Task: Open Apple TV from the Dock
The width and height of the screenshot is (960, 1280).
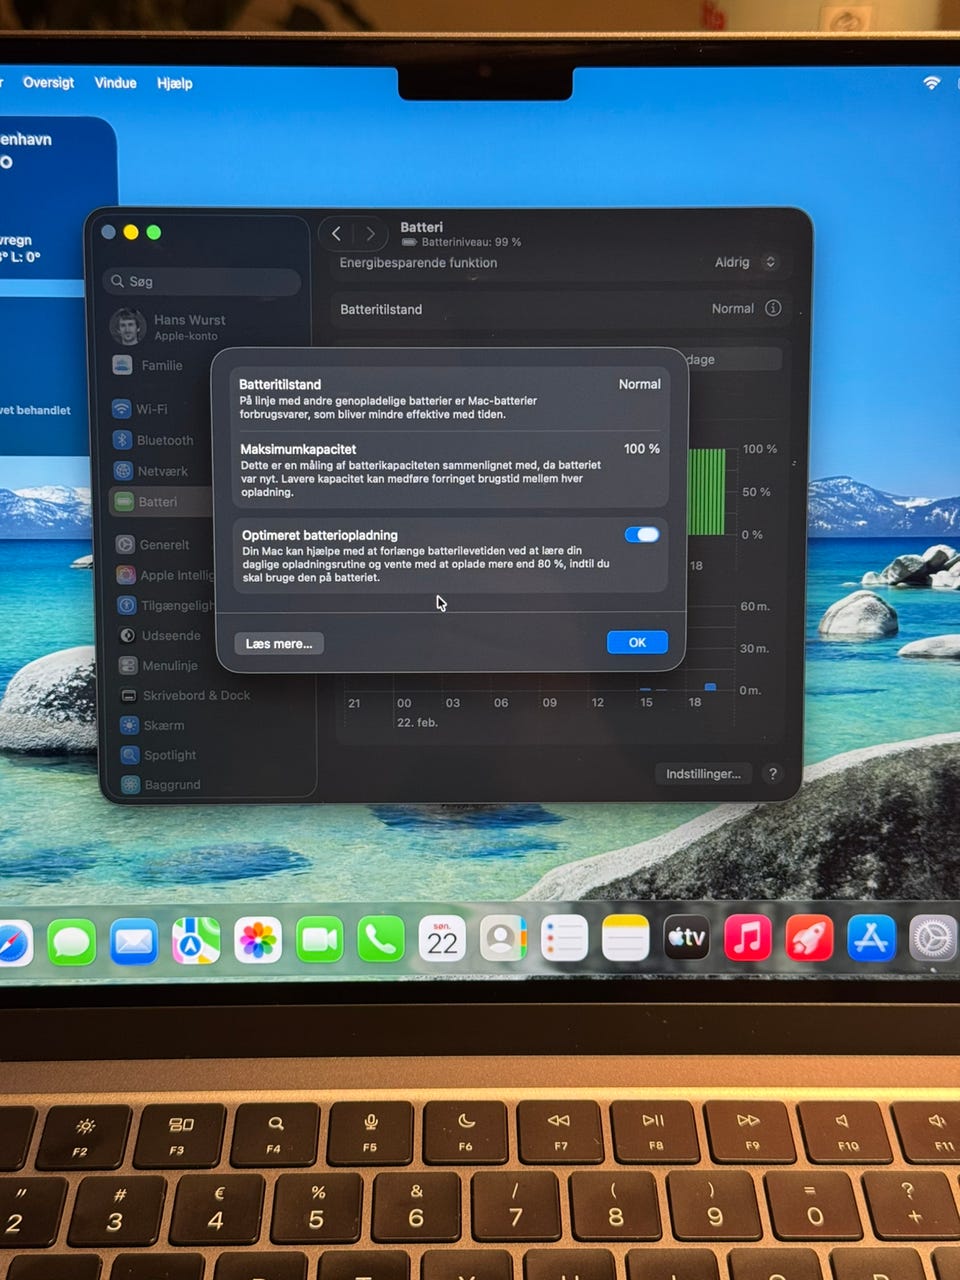Action: pos(686,938)
